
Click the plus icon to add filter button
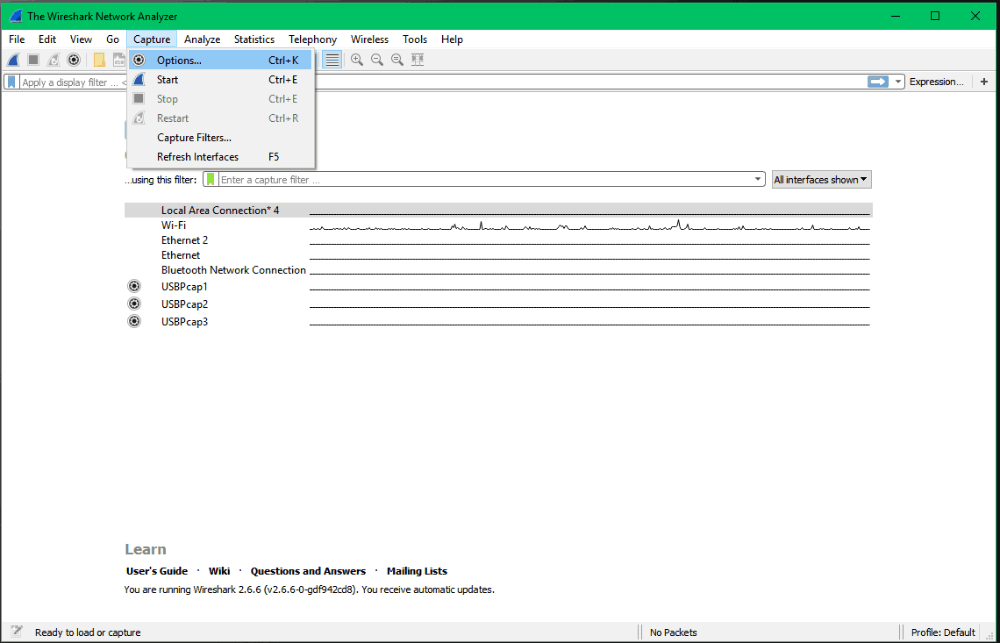click(x=984, y=82)
